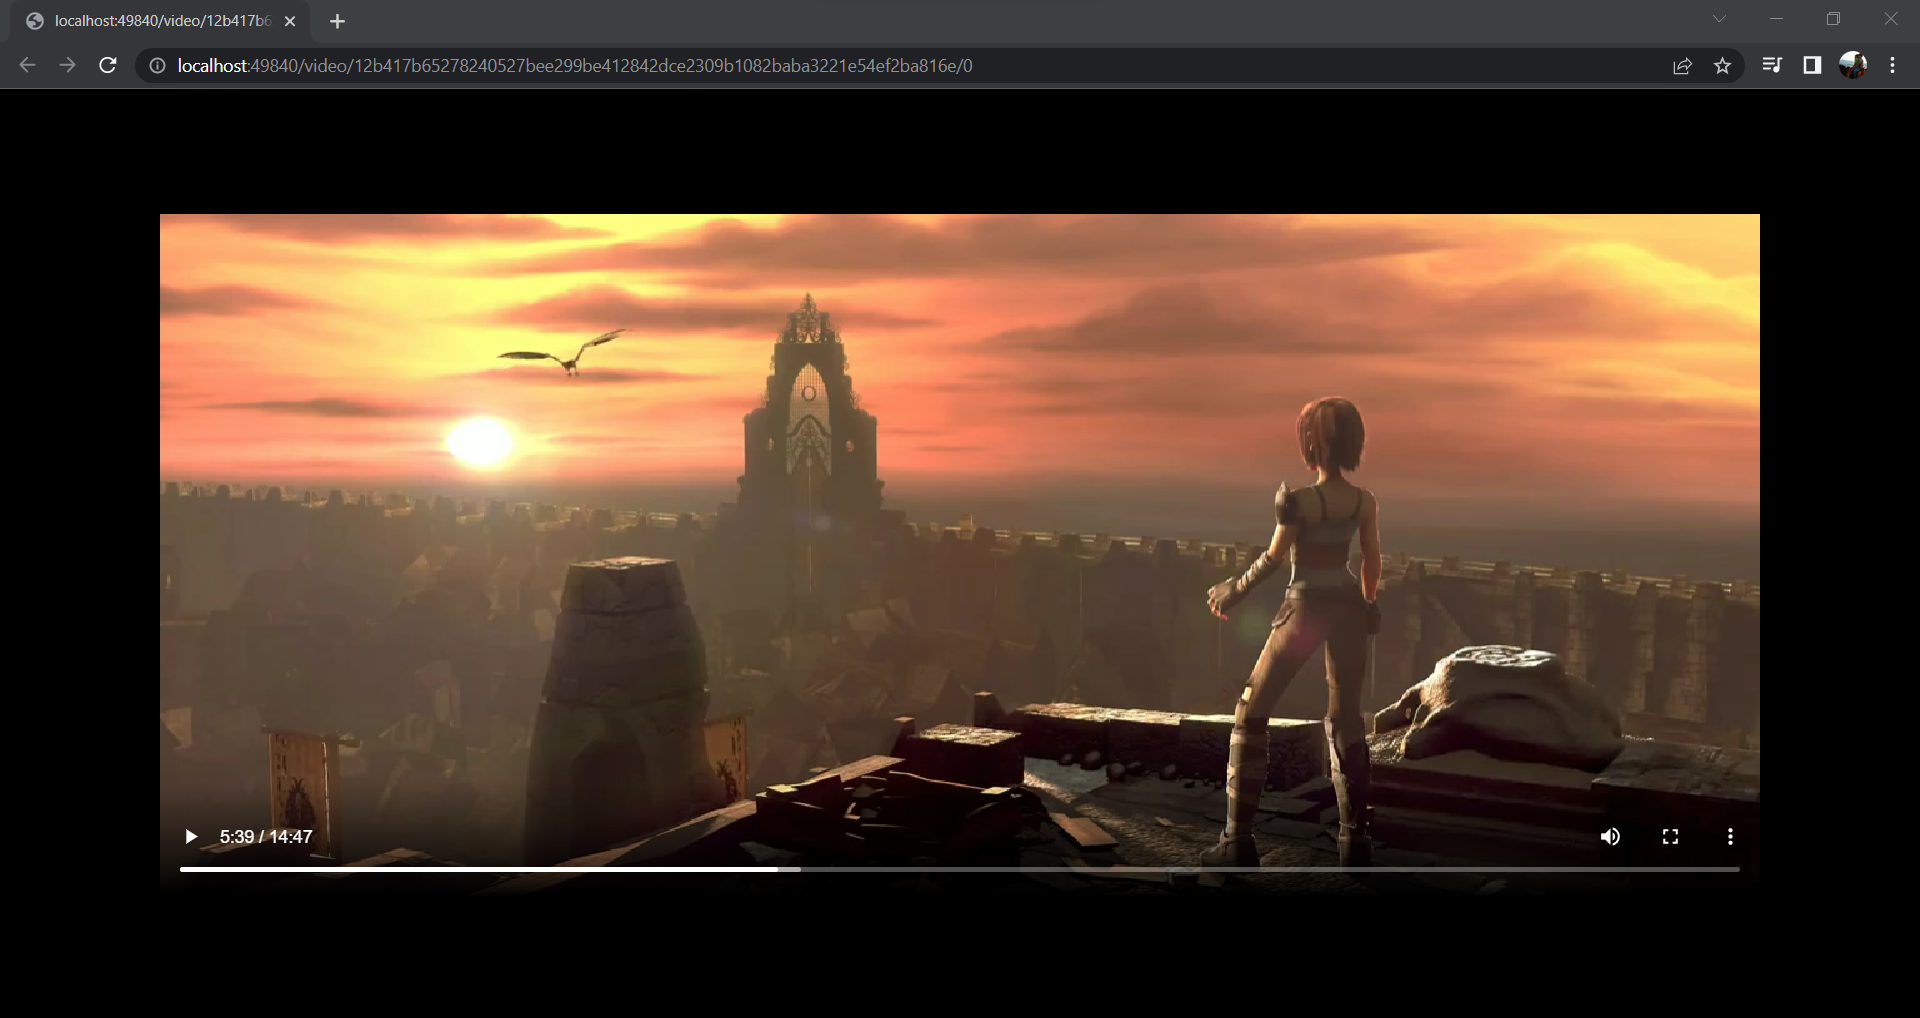The height and width of the screenshot is (1018, 1920).
Task: Open the Chrome profile avatar
Action: pyautogui.click(x=1852, y=66)
